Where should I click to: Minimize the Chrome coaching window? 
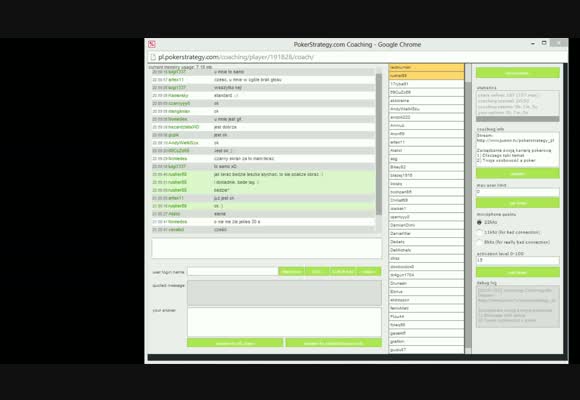point(533,44)
